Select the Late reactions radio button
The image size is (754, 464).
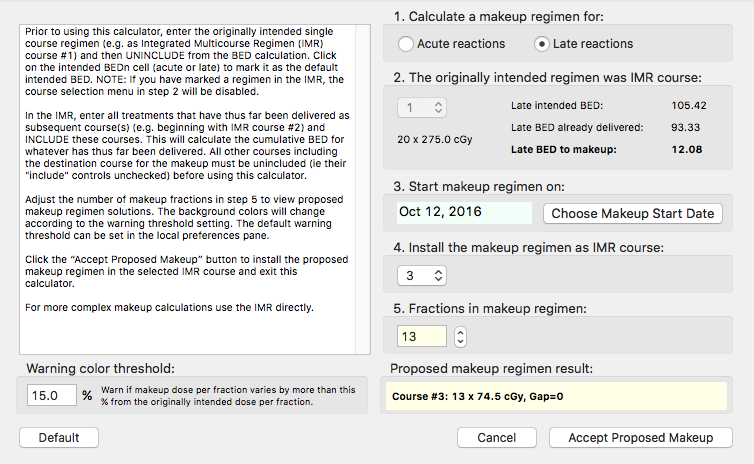pyautogui.click(x=543, y=44)
